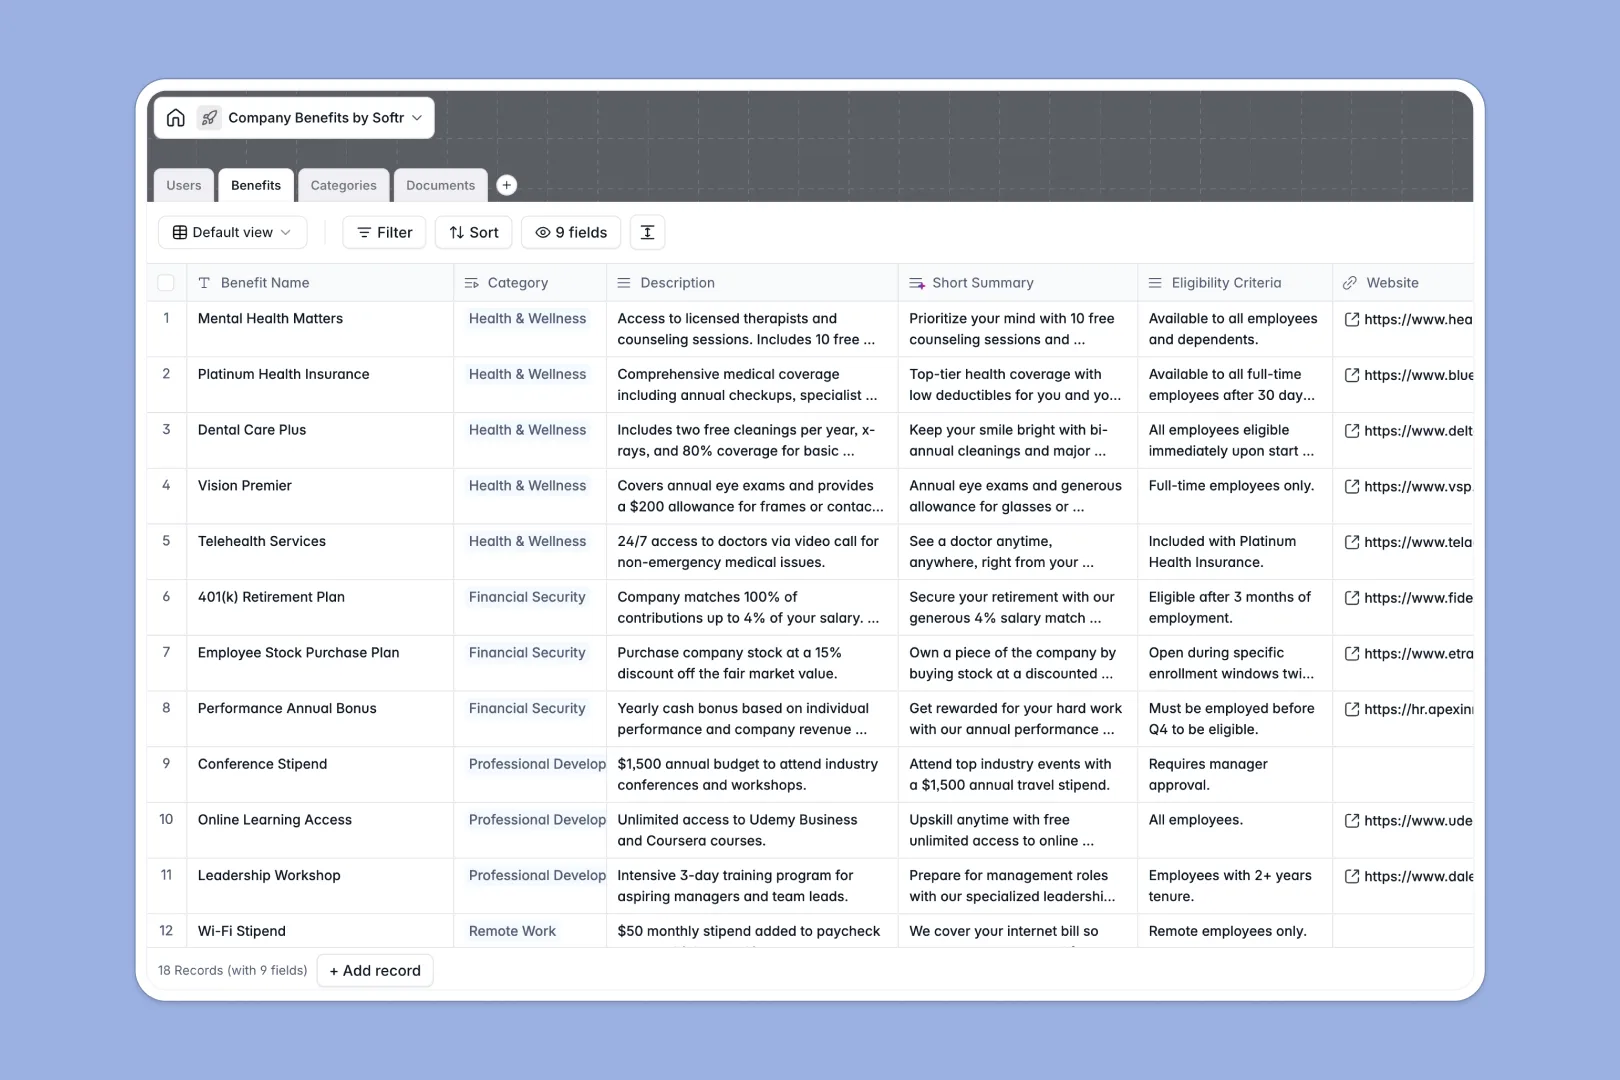
Task: Open the Default view dropdown
Action: (x=232, y=232)
